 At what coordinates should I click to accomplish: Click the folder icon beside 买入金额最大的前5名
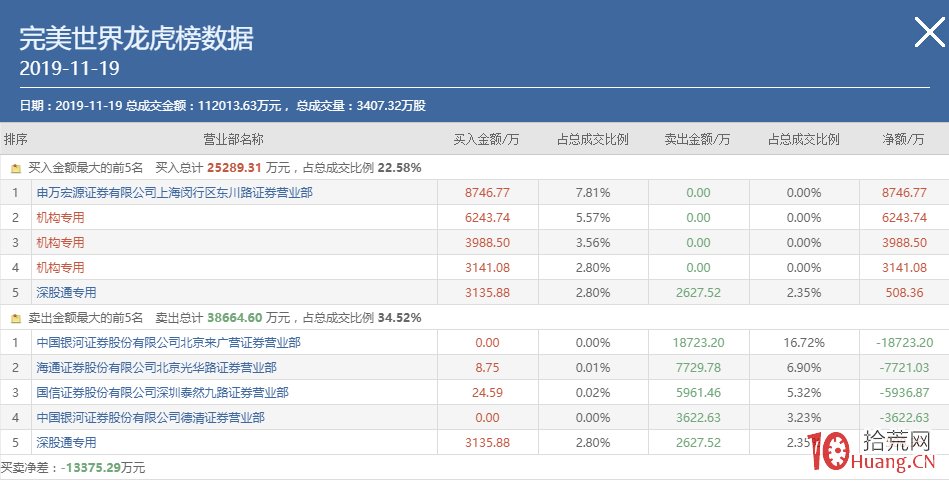tap(16, 168)
